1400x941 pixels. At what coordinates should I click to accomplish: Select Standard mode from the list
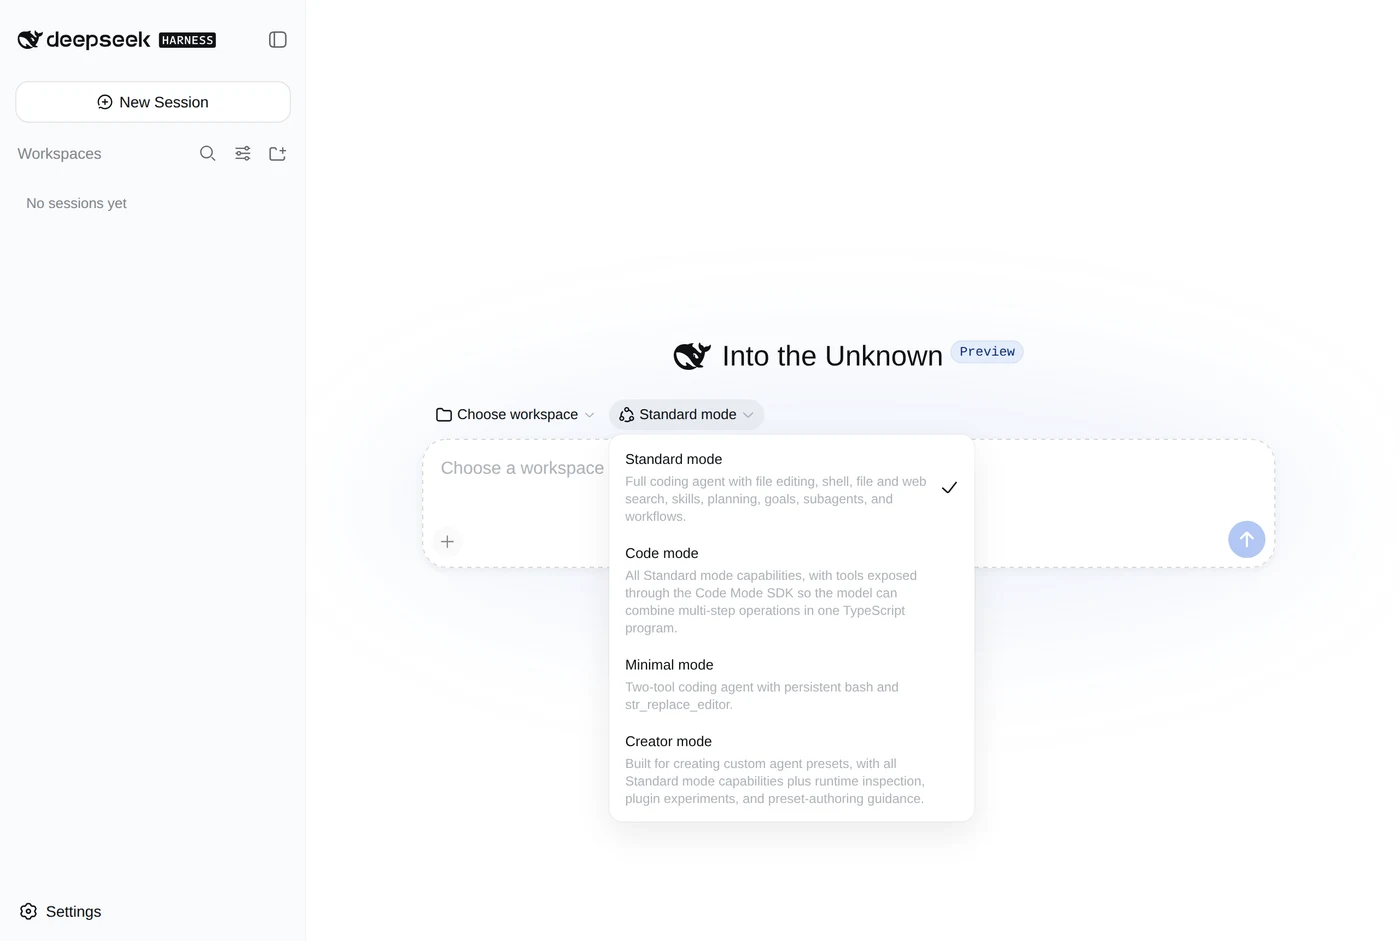791,487
